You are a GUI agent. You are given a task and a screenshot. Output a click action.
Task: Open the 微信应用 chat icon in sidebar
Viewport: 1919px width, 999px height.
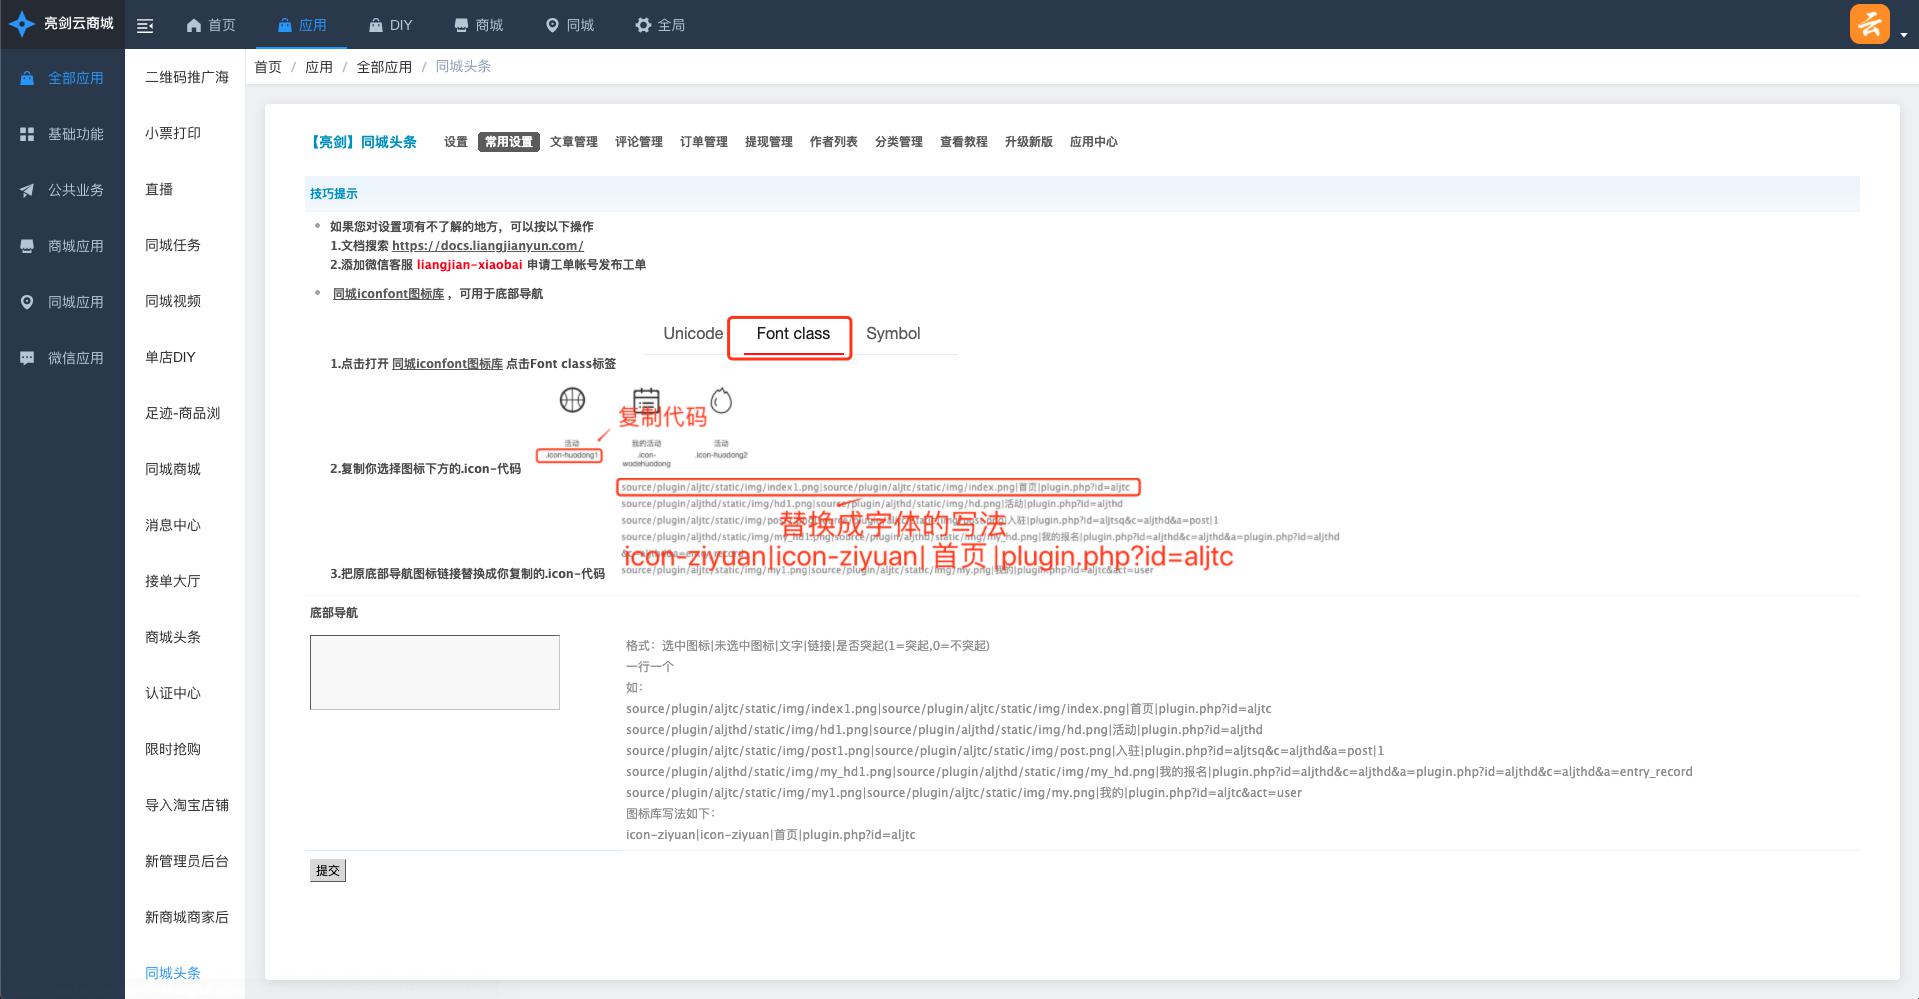click(x=27, y=358)
